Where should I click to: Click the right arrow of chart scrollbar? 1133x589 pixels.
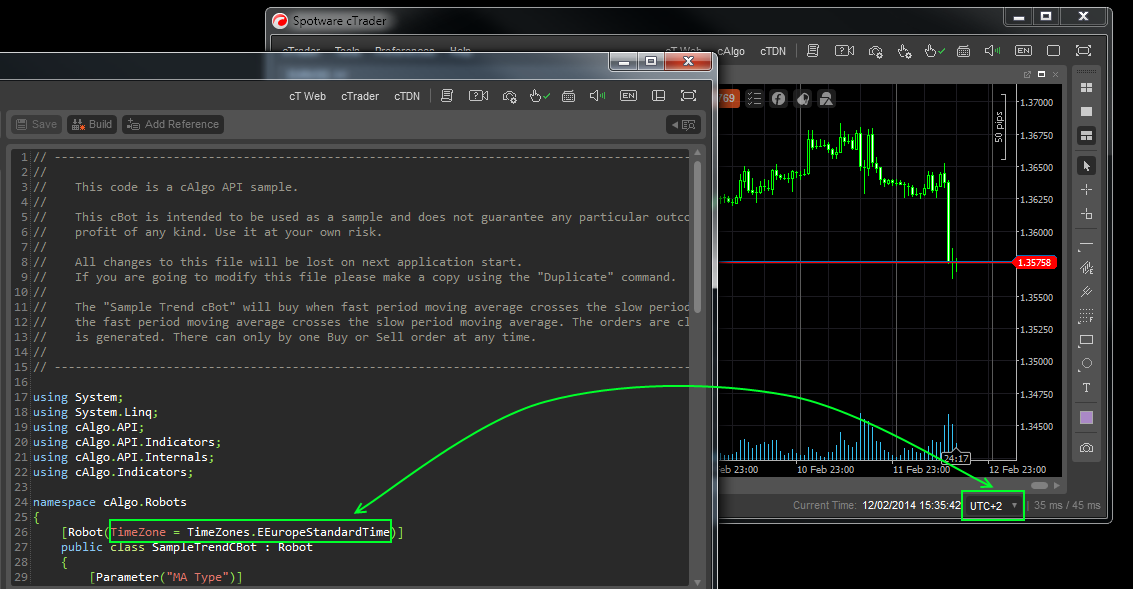(x=1056, y=486)
